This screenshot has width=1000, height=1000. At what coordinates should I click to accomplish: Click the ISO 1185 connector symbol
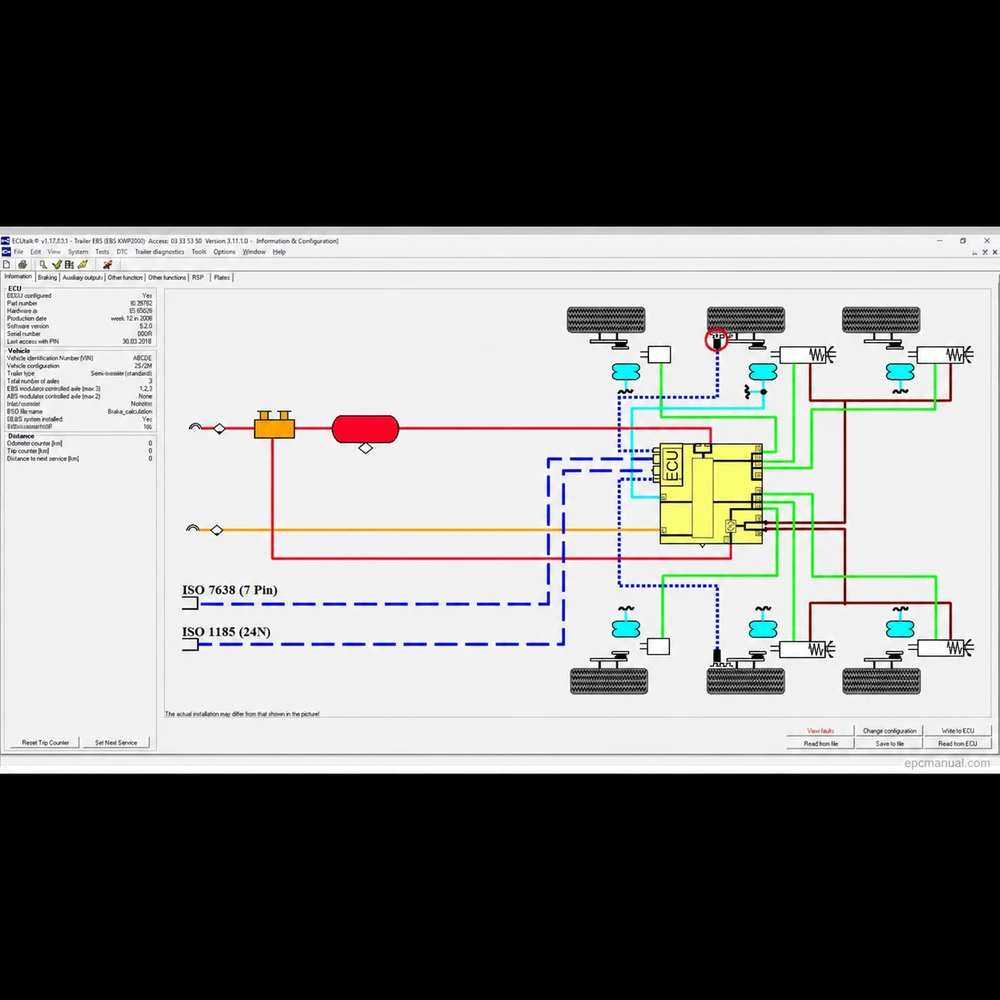(190, 645)
